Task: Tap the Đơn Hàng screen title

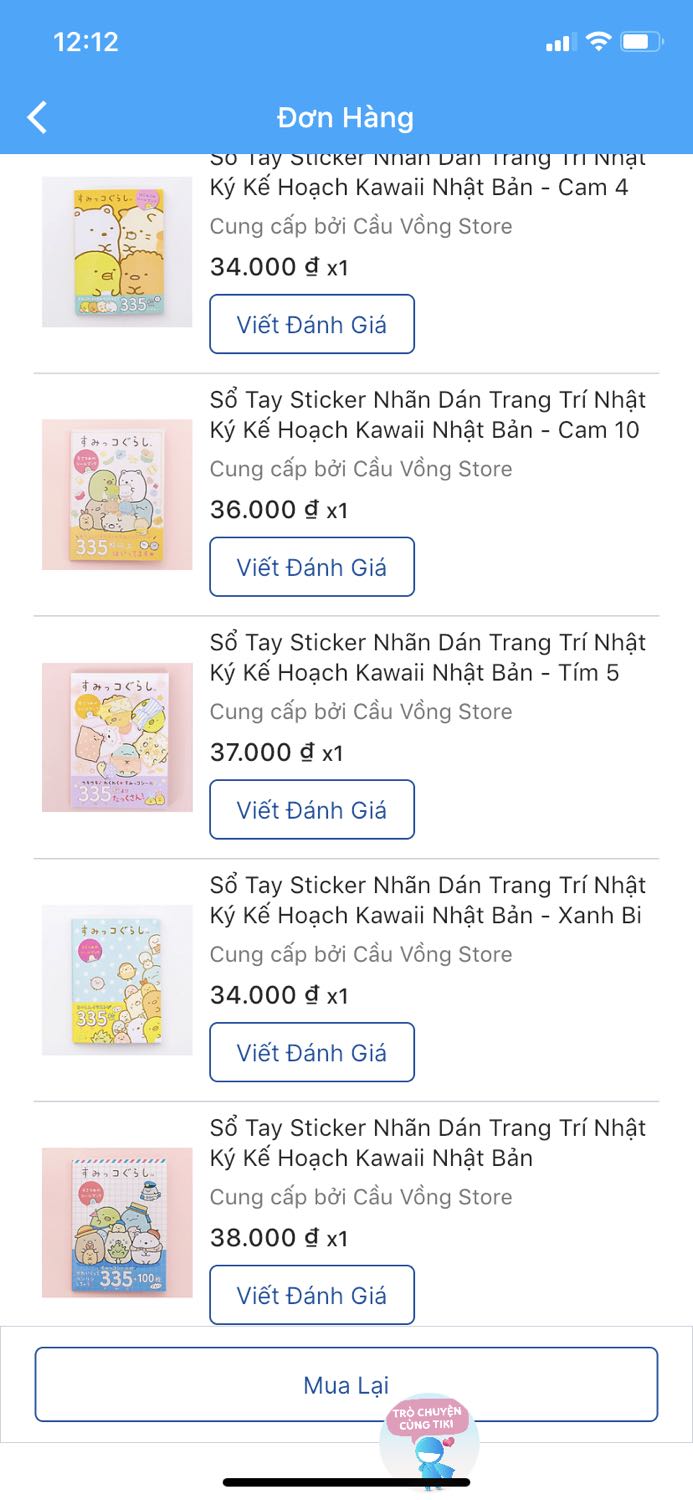Action: pos(346,117)
